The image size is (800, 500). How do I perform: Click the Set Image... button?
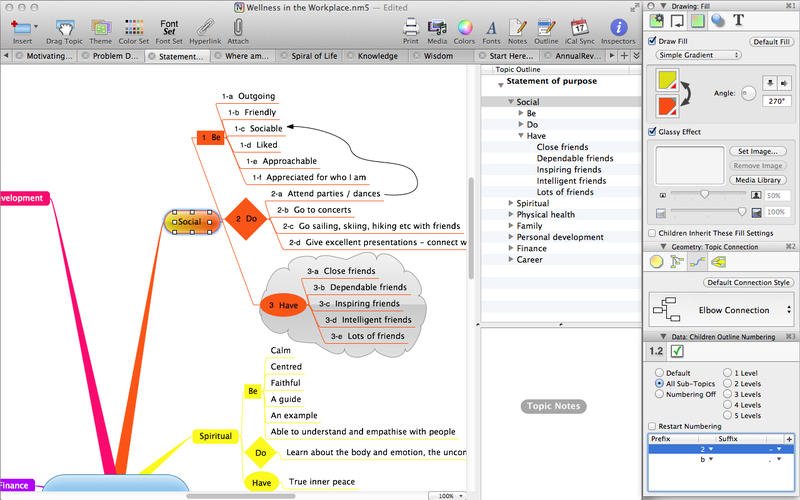point(757,151)
